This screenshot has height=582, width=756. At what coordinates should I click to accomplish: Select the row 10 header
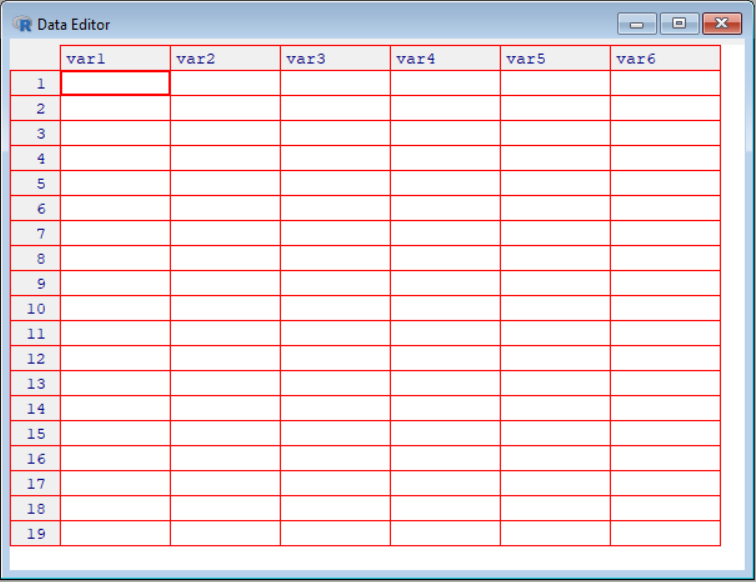(x=36, y=309)
